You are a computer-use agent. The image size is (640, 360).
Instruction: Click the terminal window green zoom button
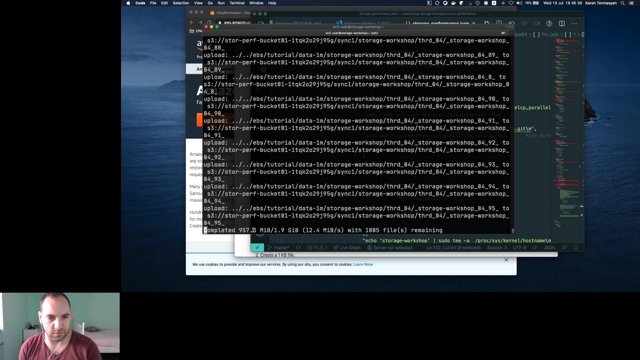tap(217, 27)
